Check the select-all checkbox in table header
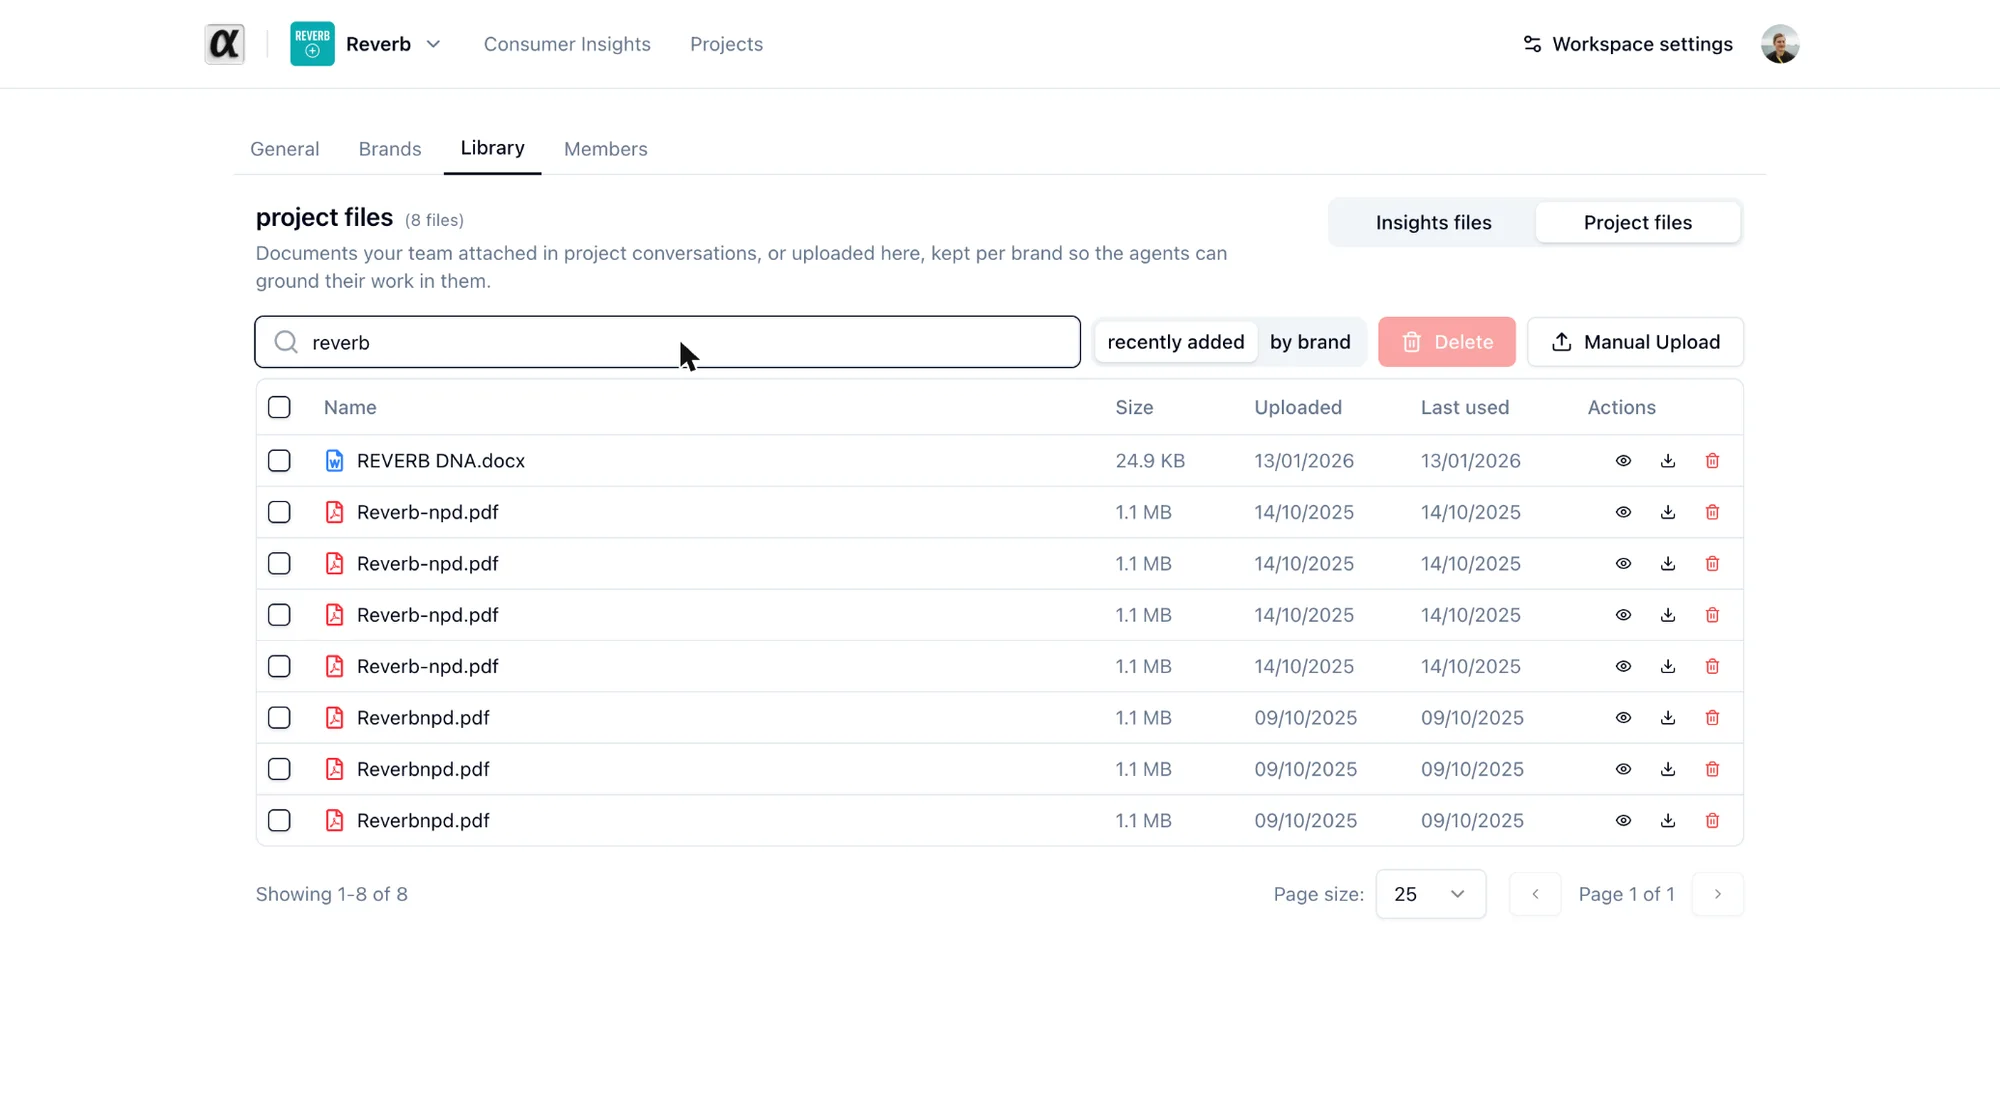The width and height of the screenshot is (2000, 1117). (279, 407)
